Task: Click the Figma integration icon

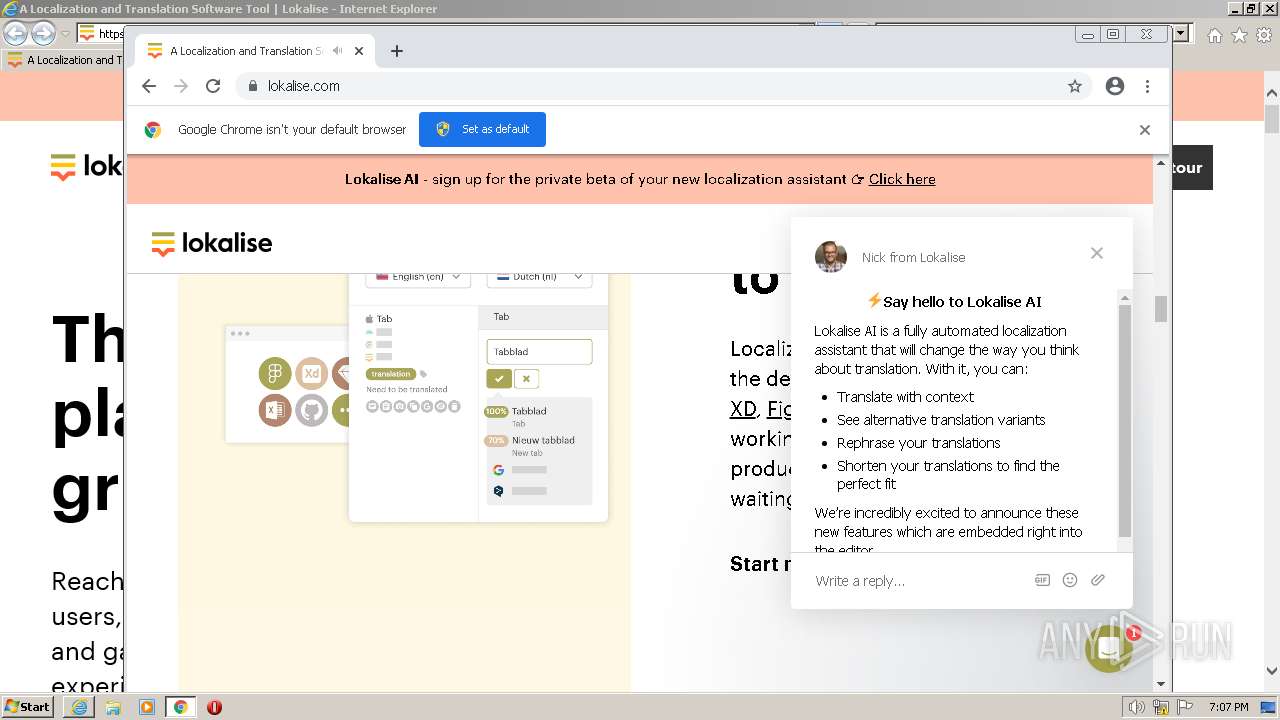Action: pyautogui.click(x=275, y=374)
